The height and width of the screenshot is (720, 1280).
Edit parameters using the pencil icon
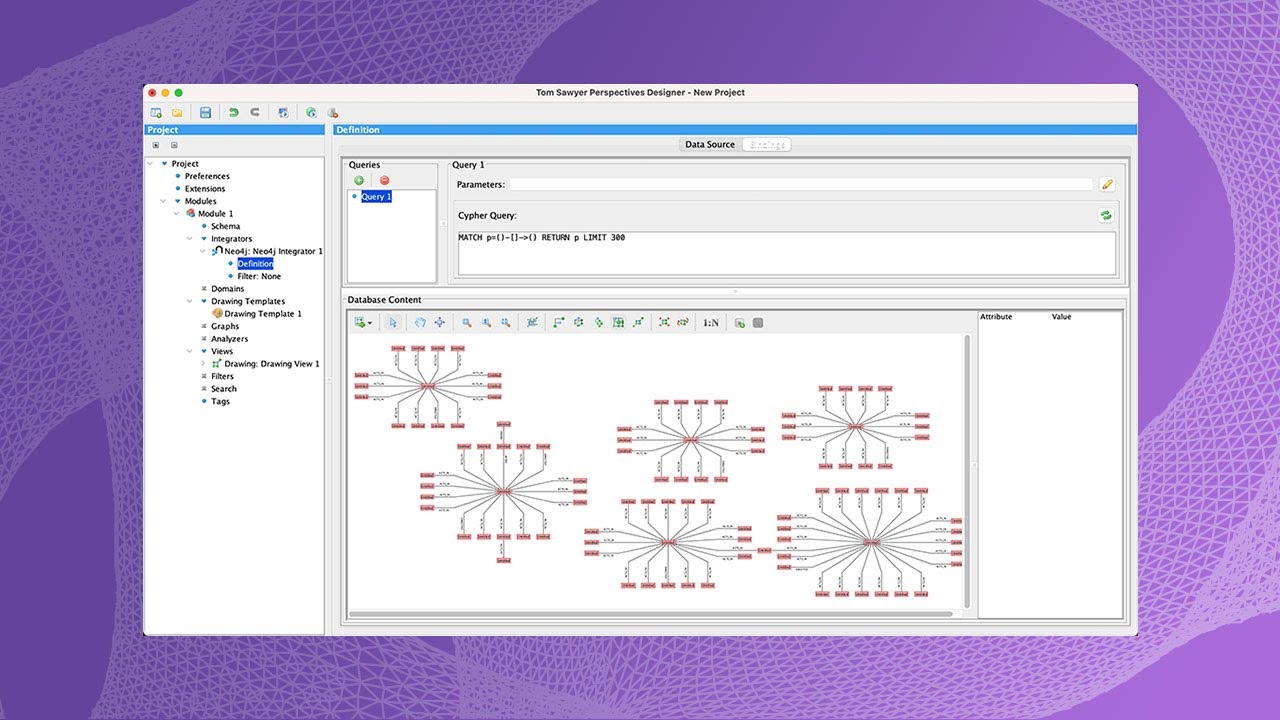(1106, 184)
